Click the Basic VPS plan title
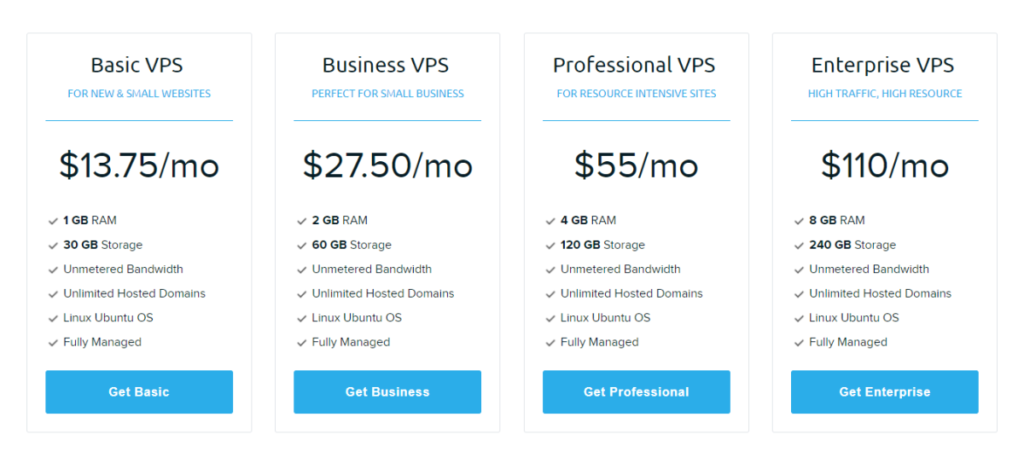 [x=136, y=65]
